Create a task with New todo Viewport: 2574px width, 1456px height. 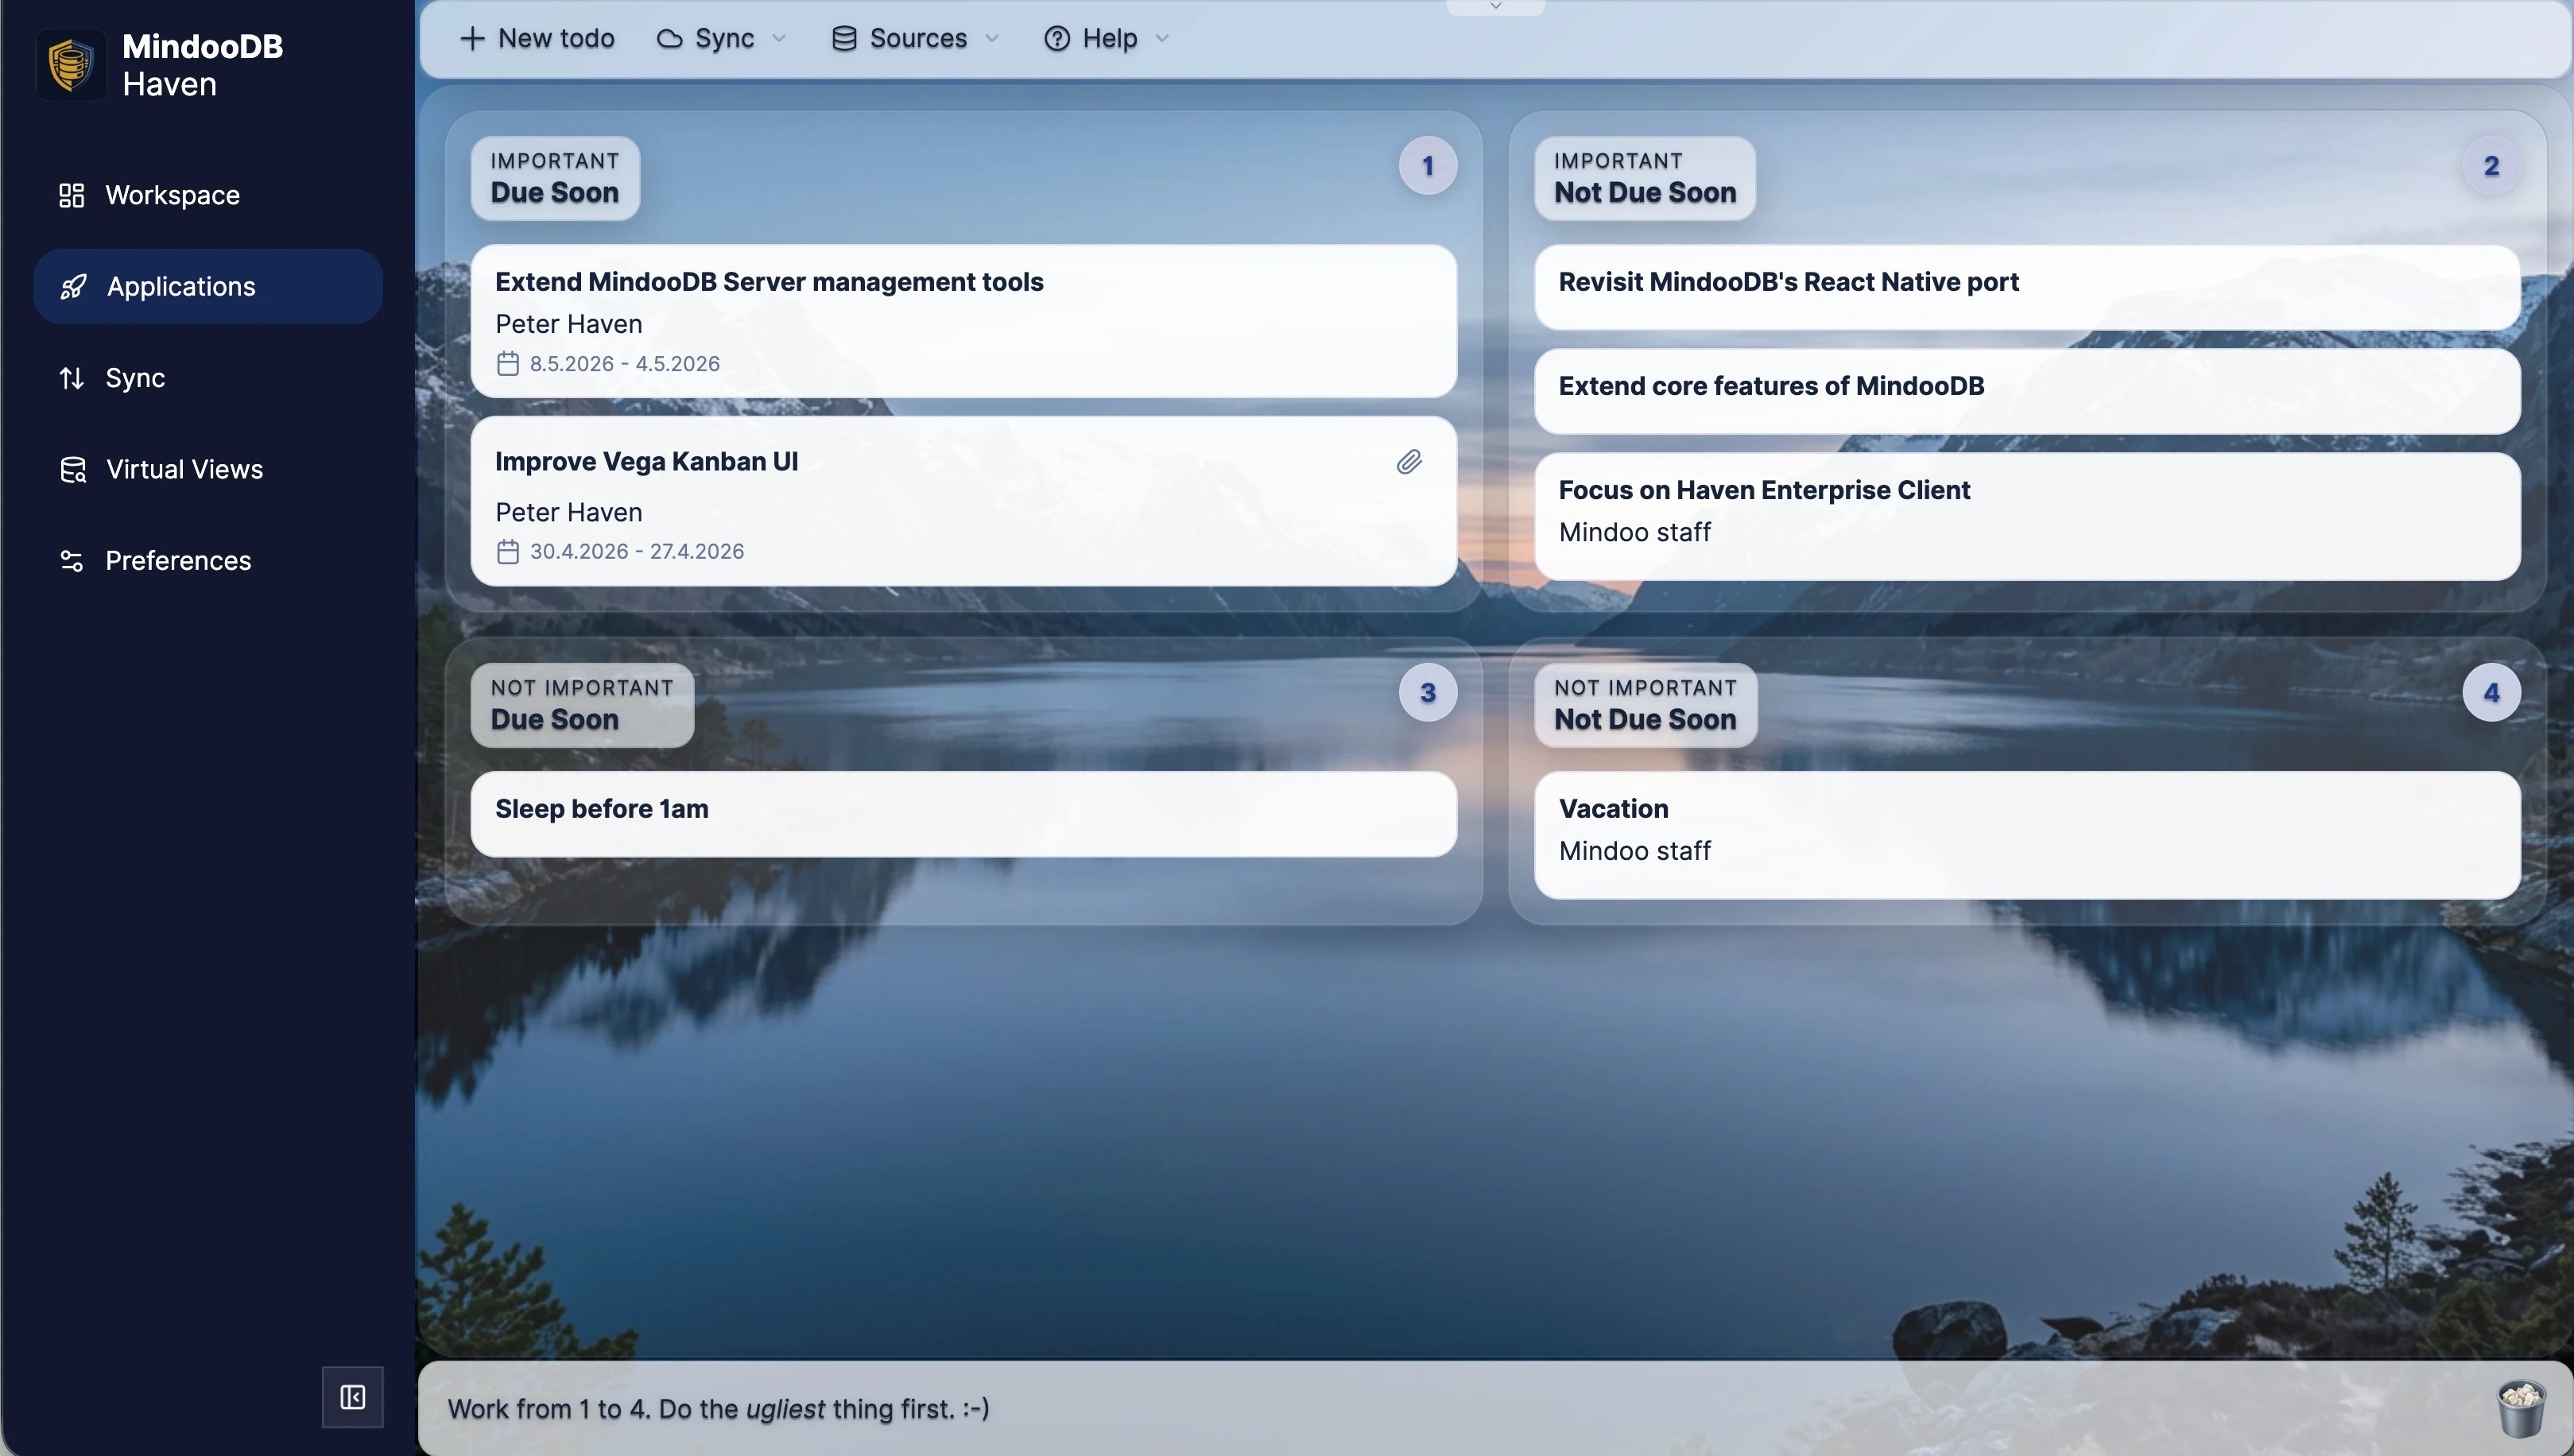tap(537, 38)
